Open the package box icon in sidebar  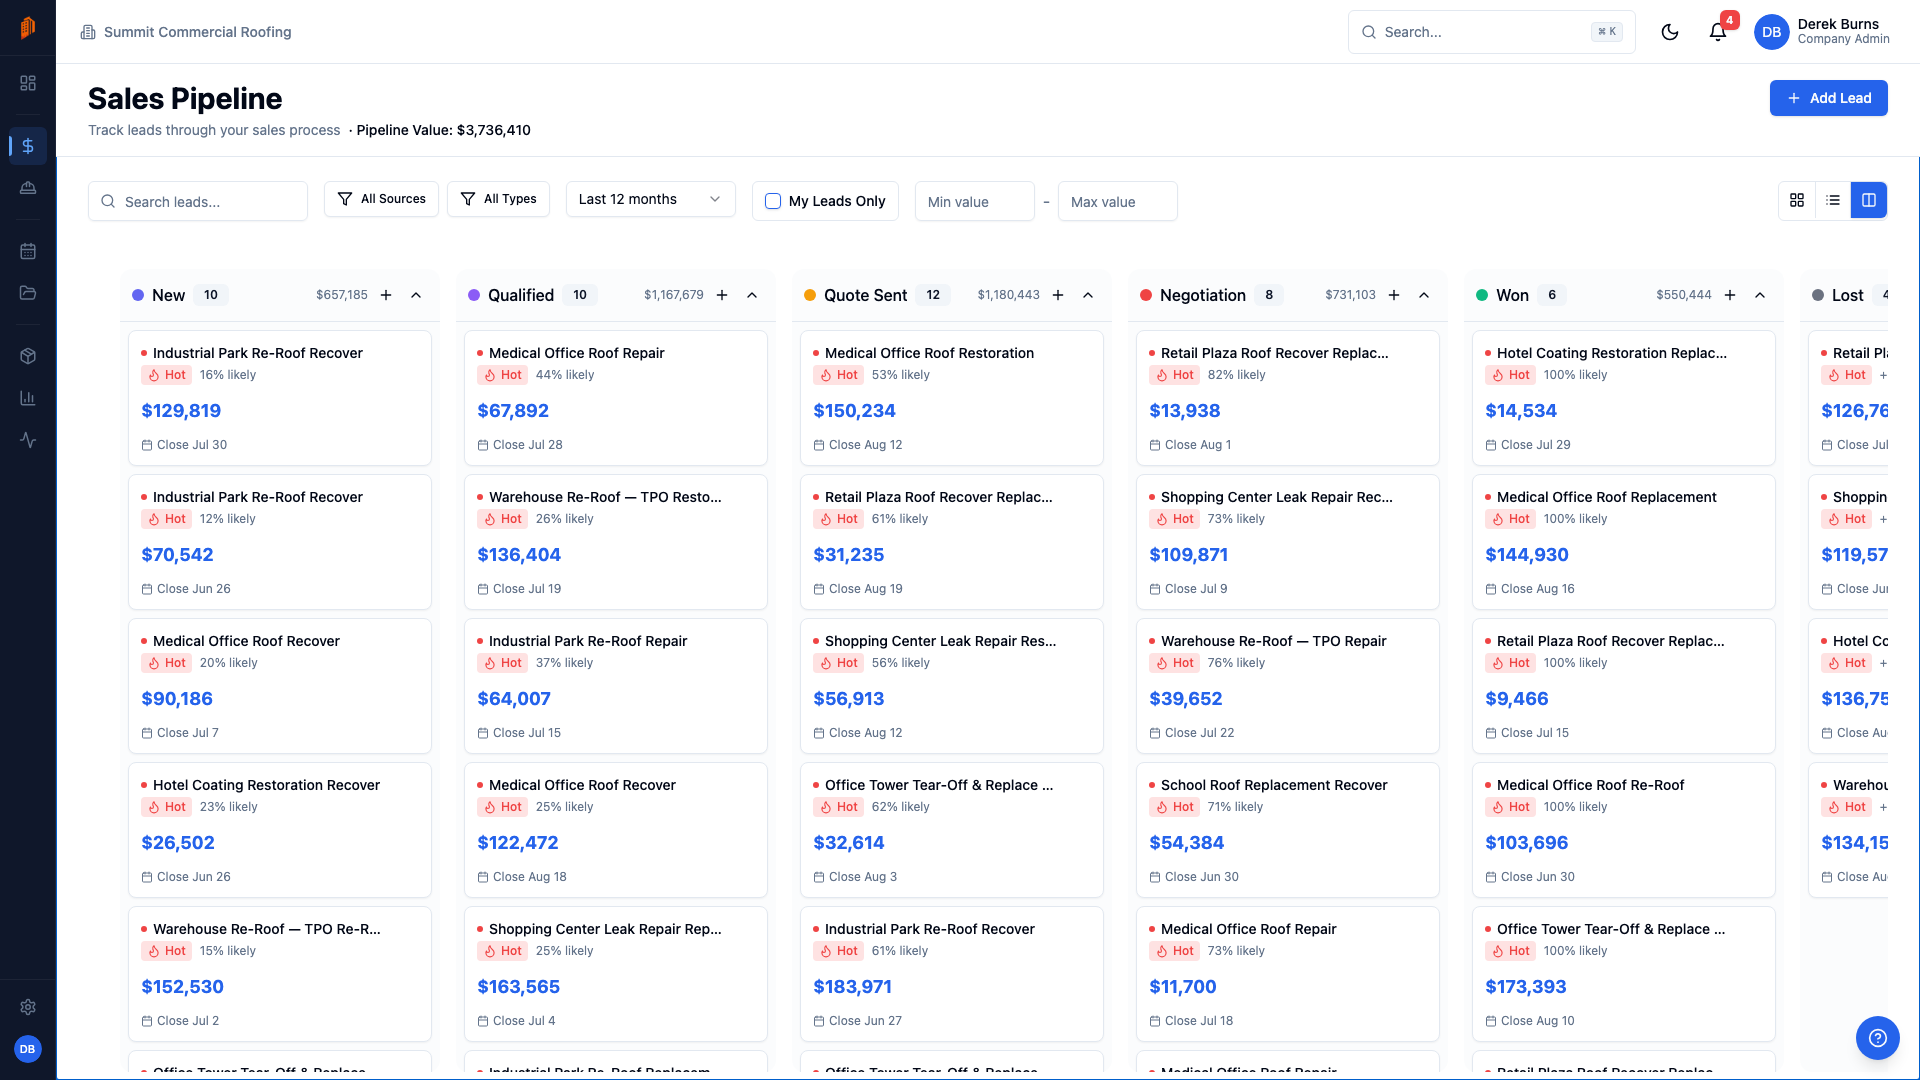coord(28,356)
